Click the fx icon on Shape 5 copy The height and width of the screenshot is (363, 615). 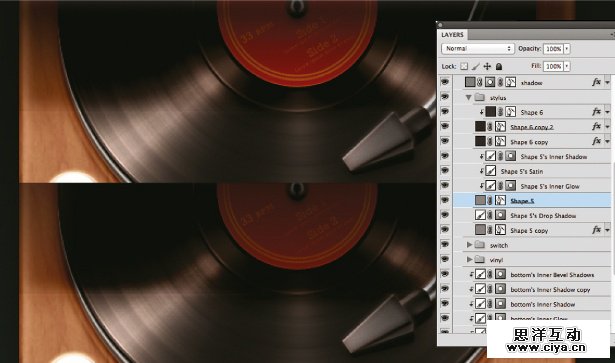(596, 230)
